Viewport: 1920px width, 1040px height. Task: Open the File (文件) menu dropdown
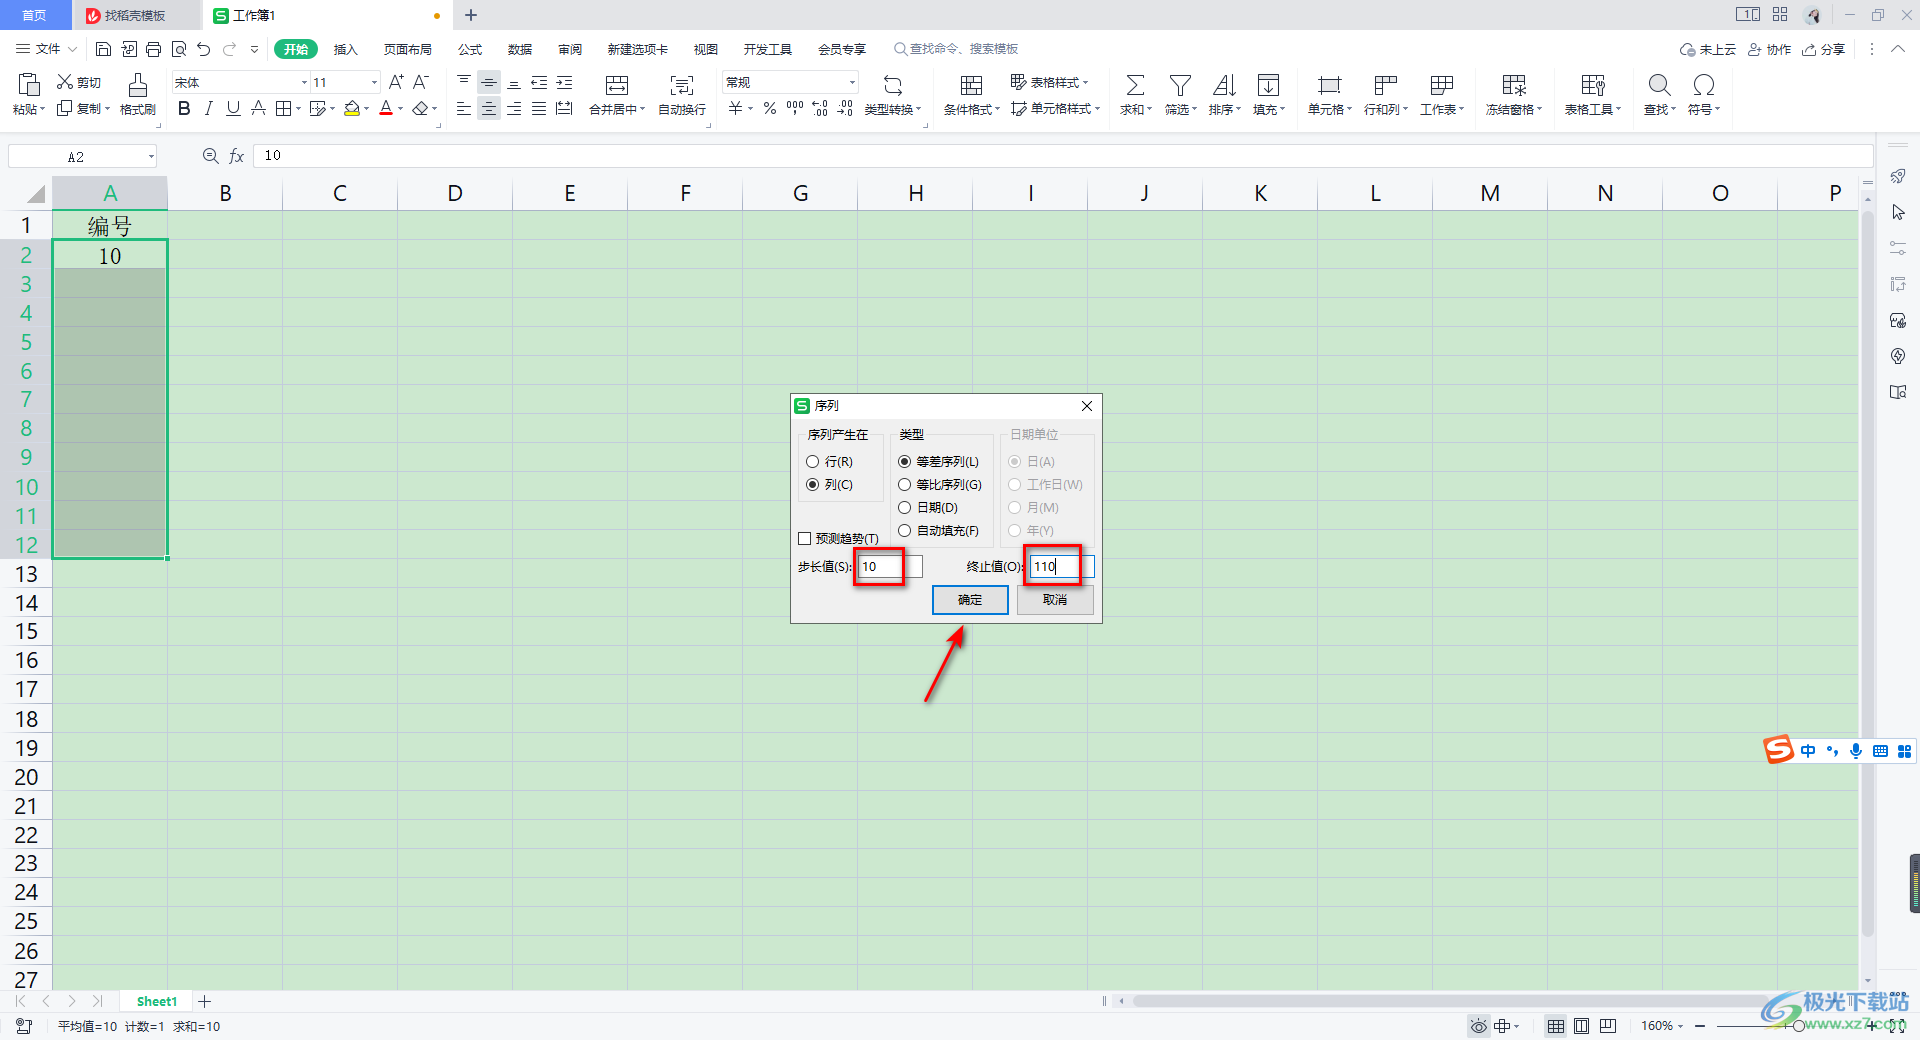click(x=47, y=49)
